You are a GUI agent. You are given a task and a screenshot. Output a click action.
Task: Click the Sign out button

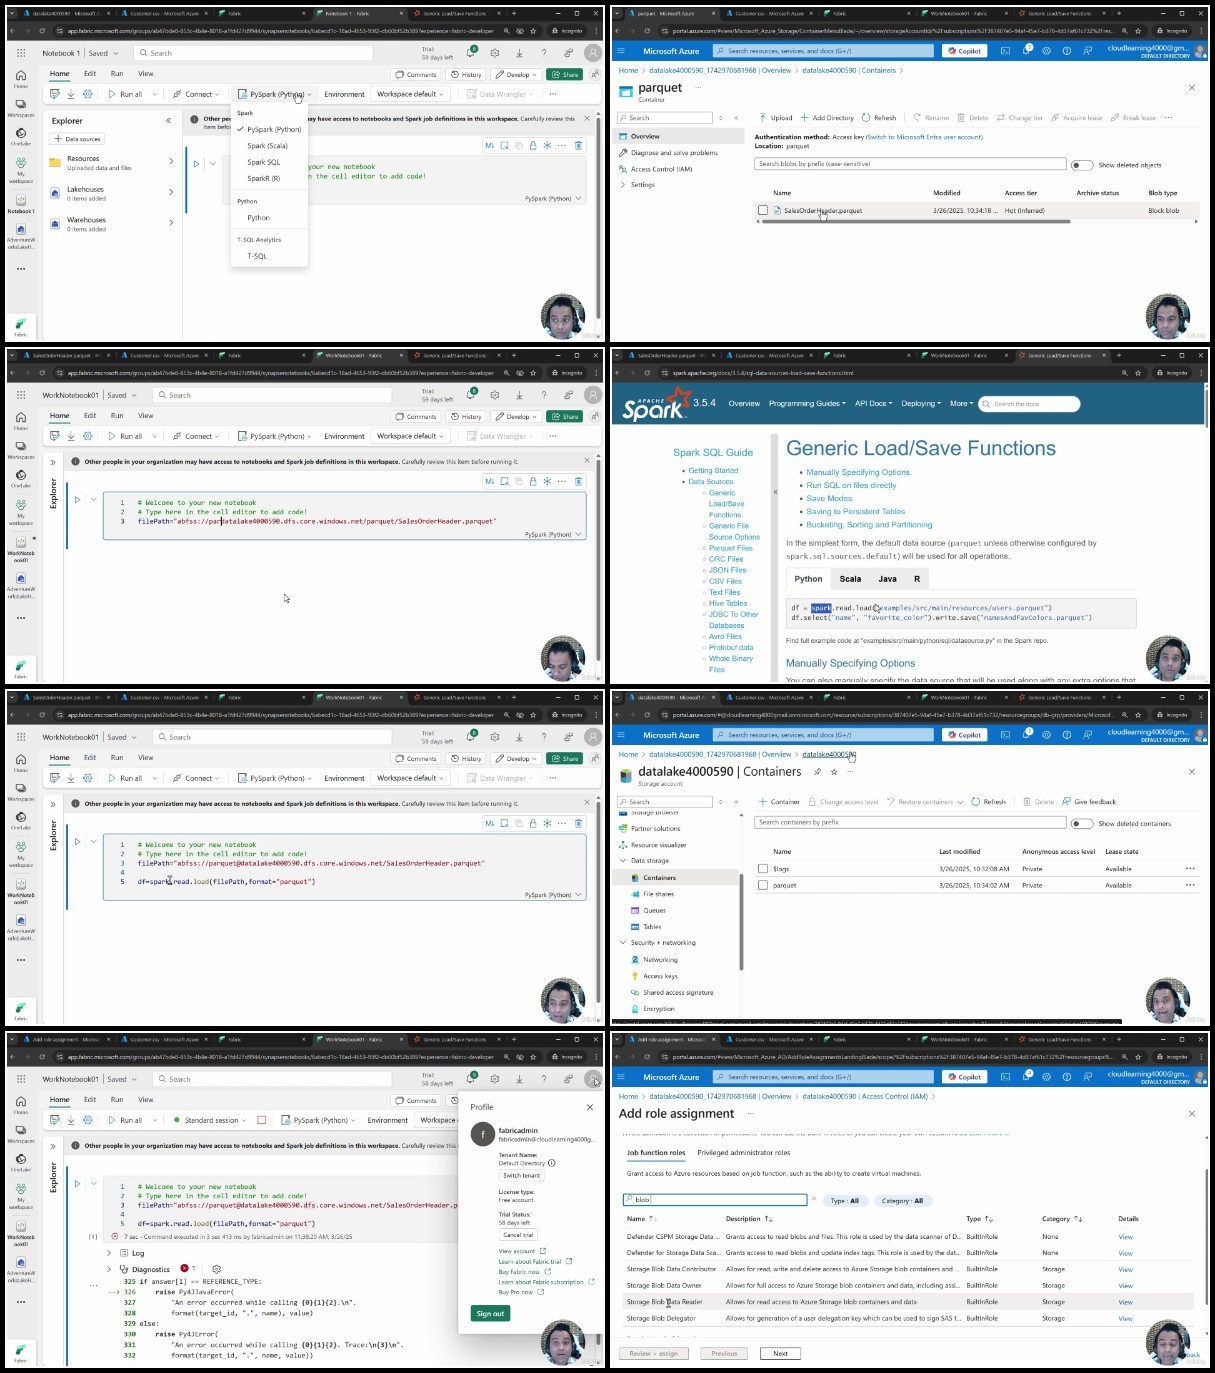(490, 1313)
